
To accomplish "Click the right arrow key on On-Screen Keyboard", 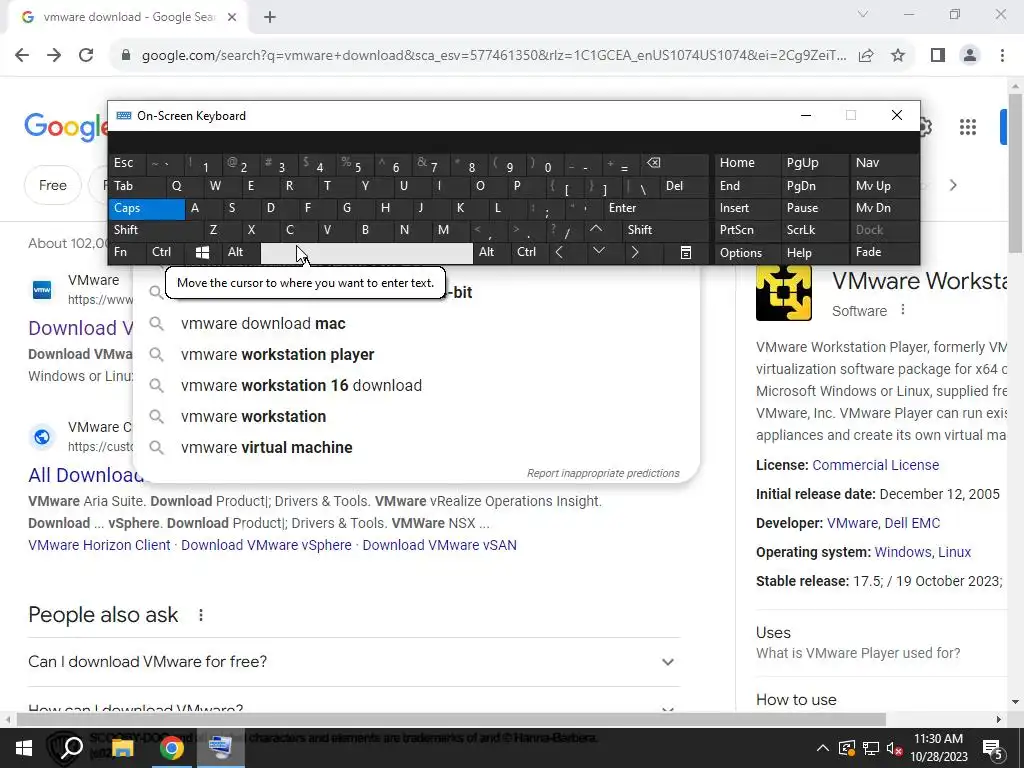I will coord(634,253).
